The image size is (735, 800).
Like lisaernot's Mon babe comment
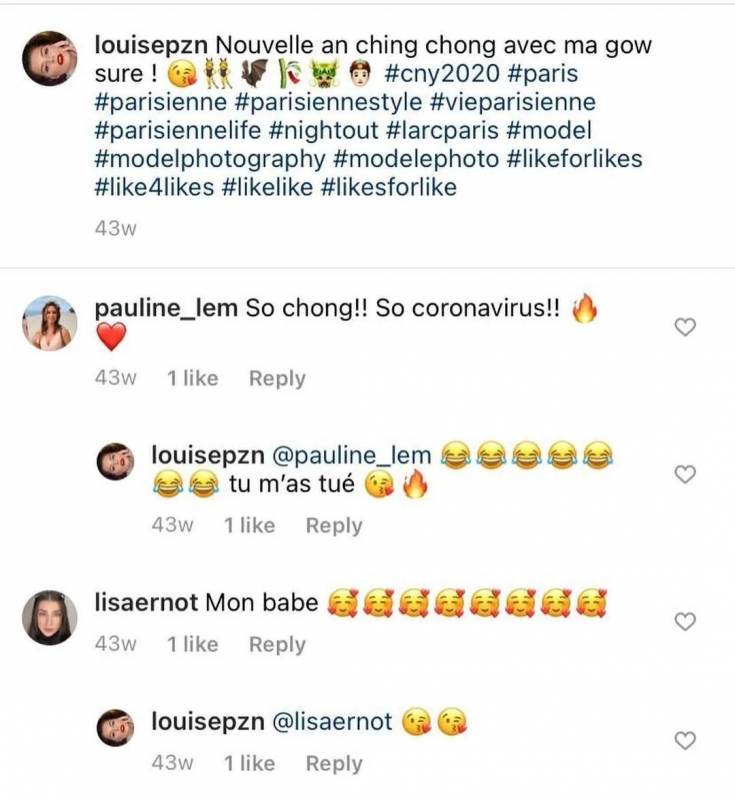click(x=685, y=621)
